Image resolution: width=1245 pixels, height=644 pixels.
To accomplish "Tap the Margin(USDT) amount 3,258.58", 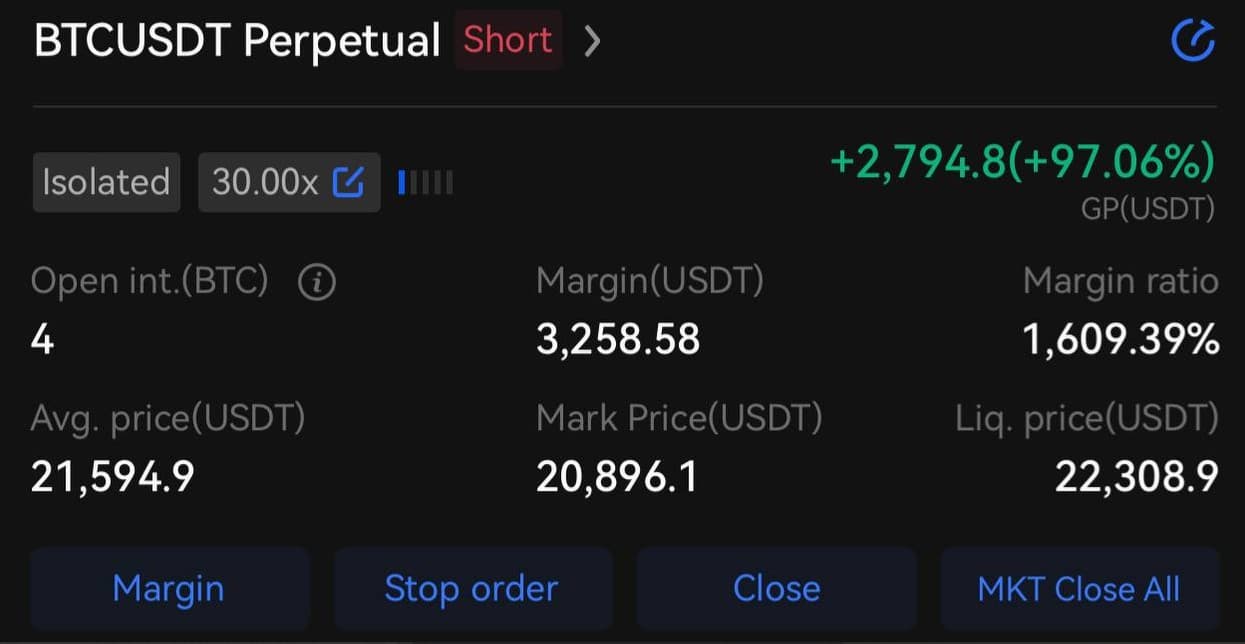I will tap(618, 340).
